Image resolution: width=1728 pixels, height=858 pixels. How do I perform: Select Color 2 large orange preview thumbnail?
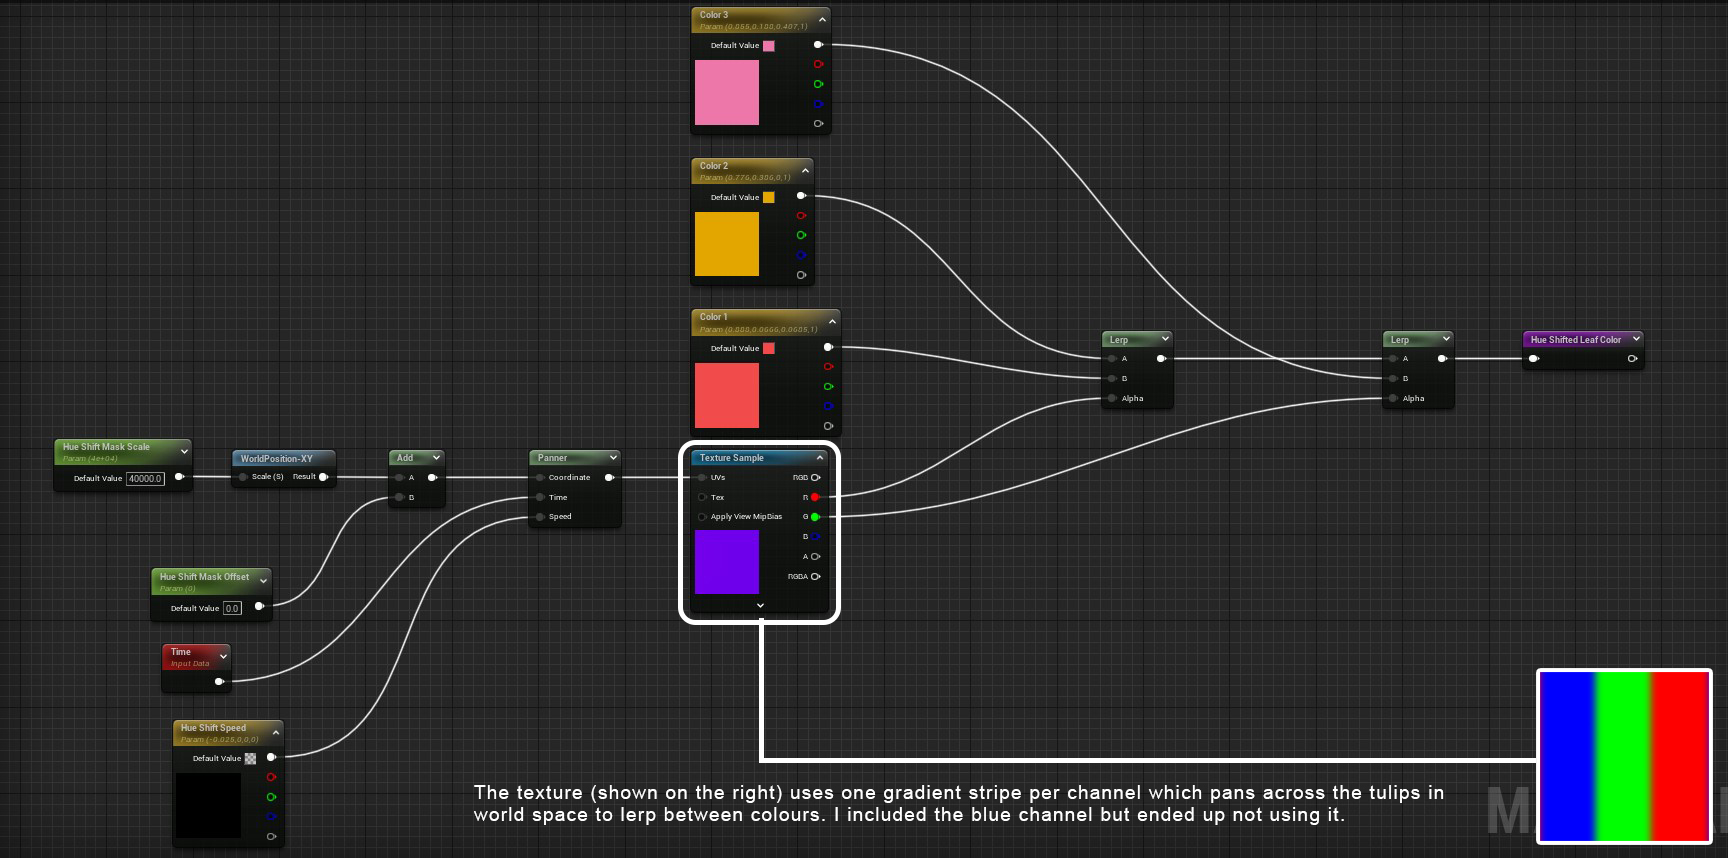coord(727,244)
